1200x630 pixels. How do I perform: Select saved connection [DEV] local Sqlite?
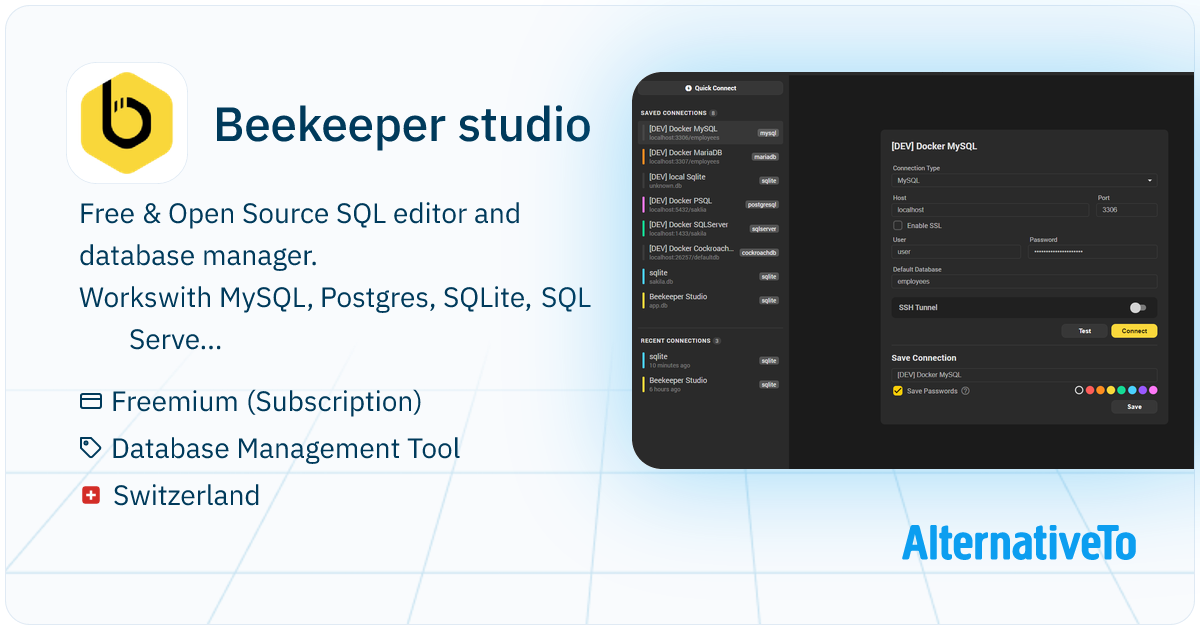(711, 181)
